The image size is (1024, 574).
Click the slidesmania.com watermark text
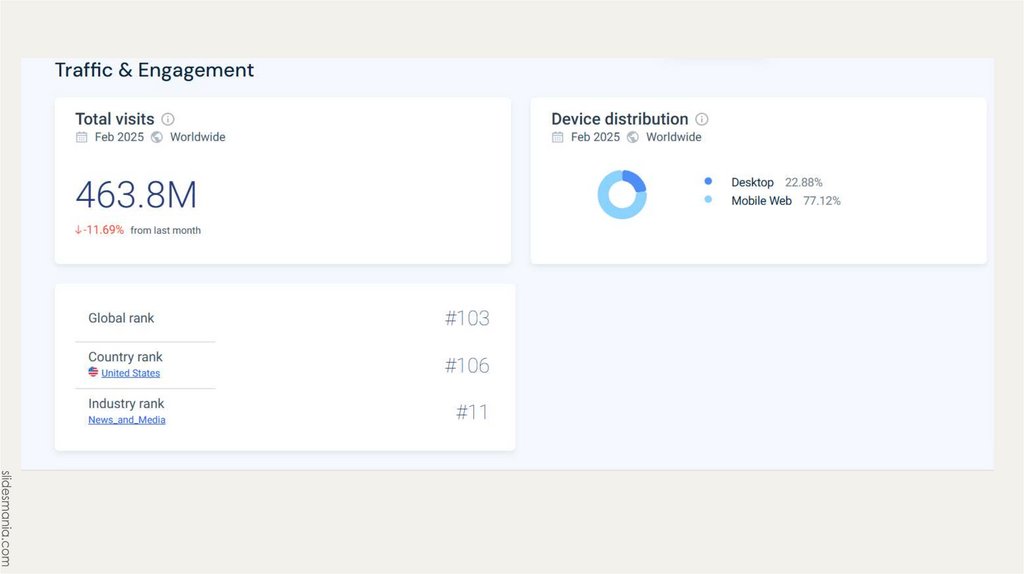[7, 518]
